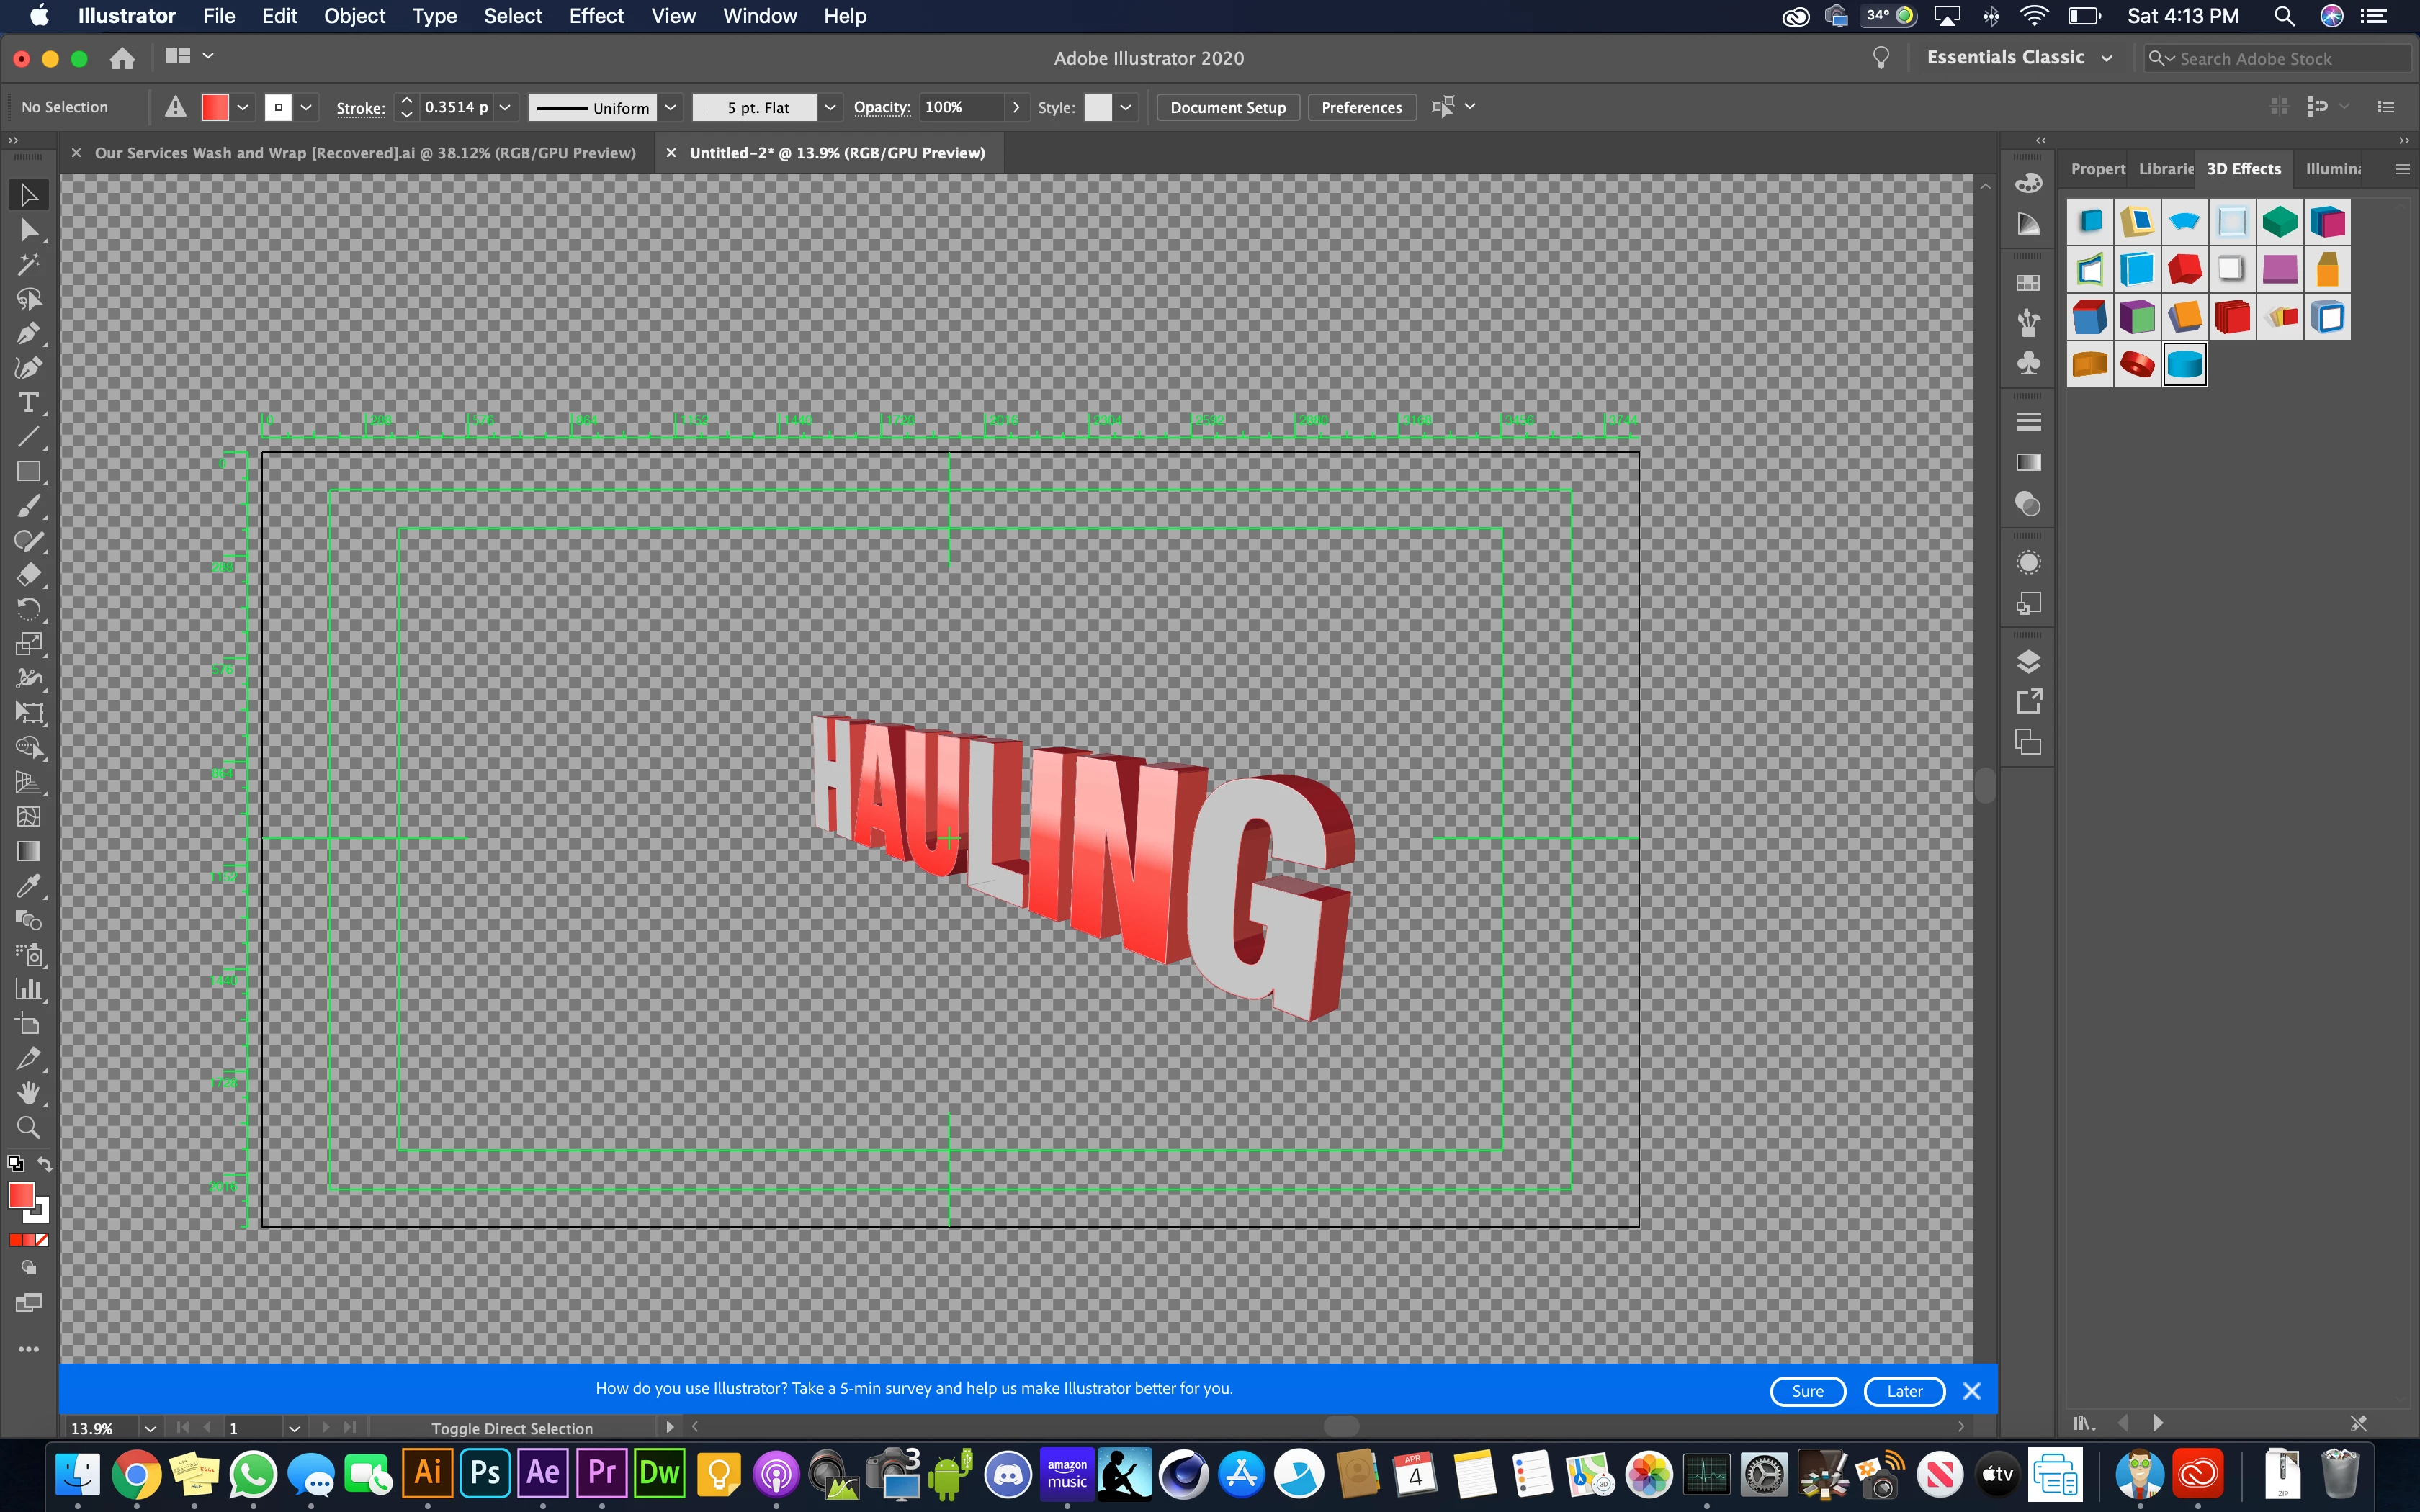This screenshot has height=1512, width=2420.
Task: Select the Eyedropper tool
Action: [x=28, y=886]
